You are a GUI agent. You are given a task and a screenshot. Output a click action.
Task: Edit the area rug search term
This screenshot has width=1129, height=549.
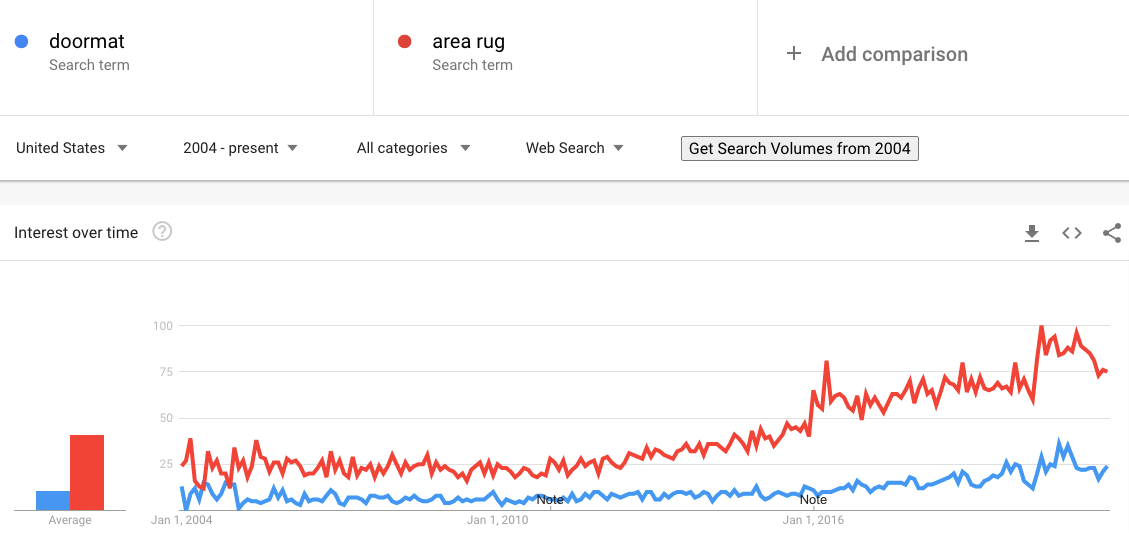click(x=468, y=42)
